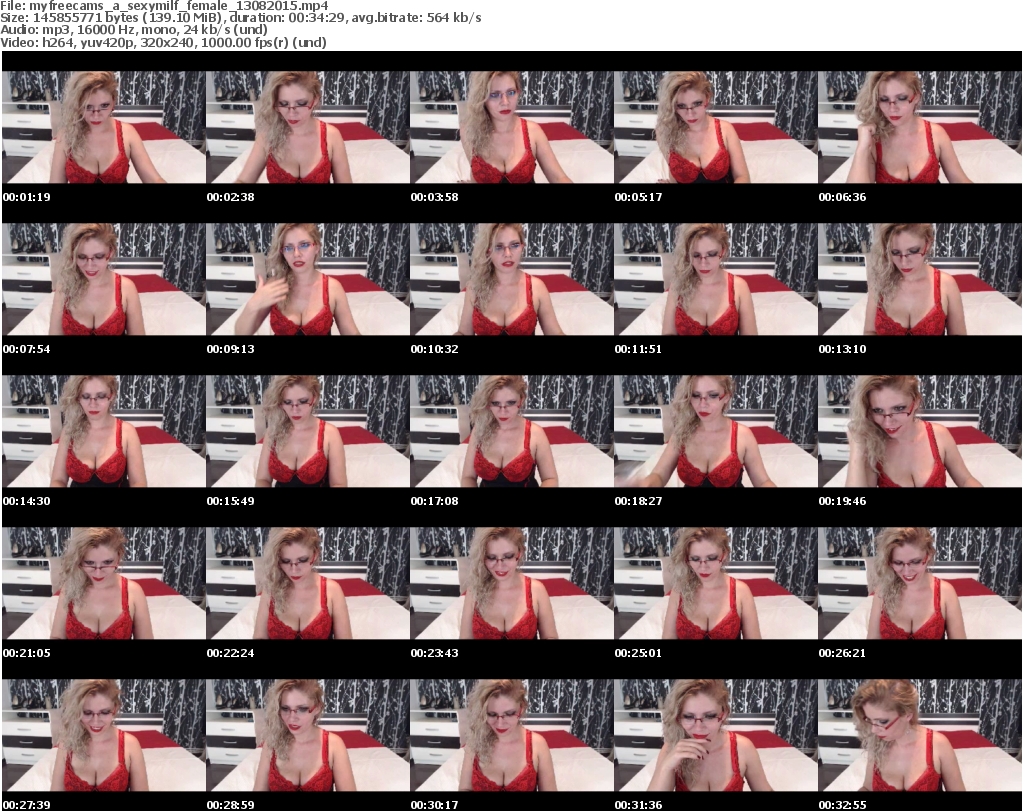The image size is (1024, 811).
Task: Select the frame stamped 00:11:51
Action: tap(716, 279)
